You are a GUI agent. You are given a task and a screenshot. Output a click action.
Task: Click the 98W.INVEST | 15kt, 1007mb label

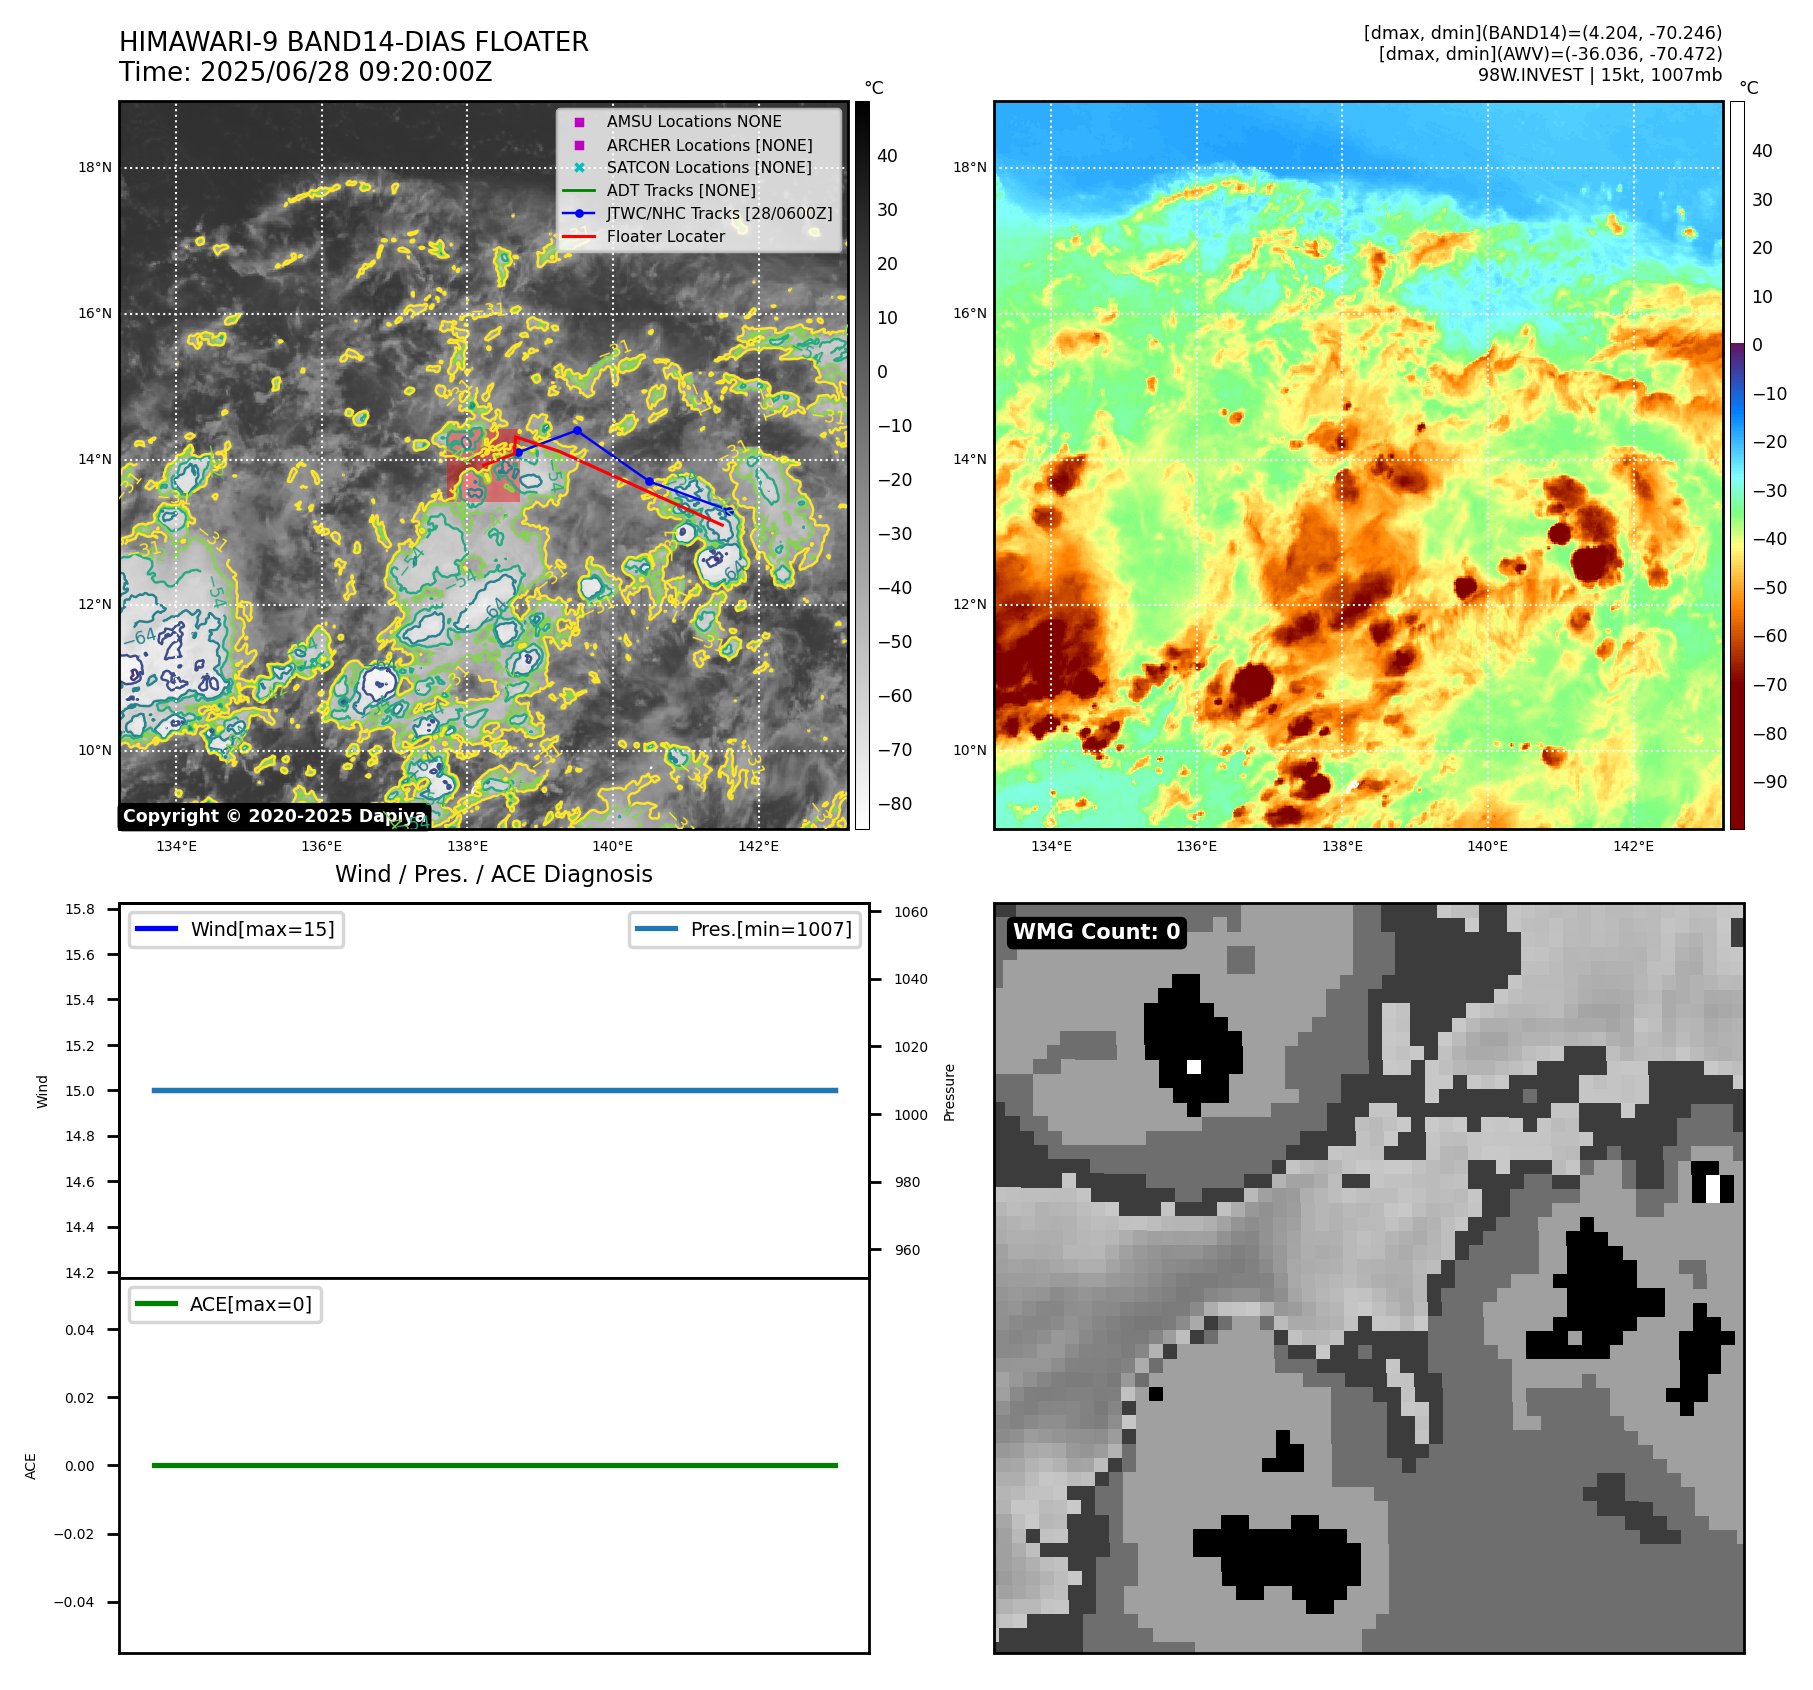tap(1600, 75)
